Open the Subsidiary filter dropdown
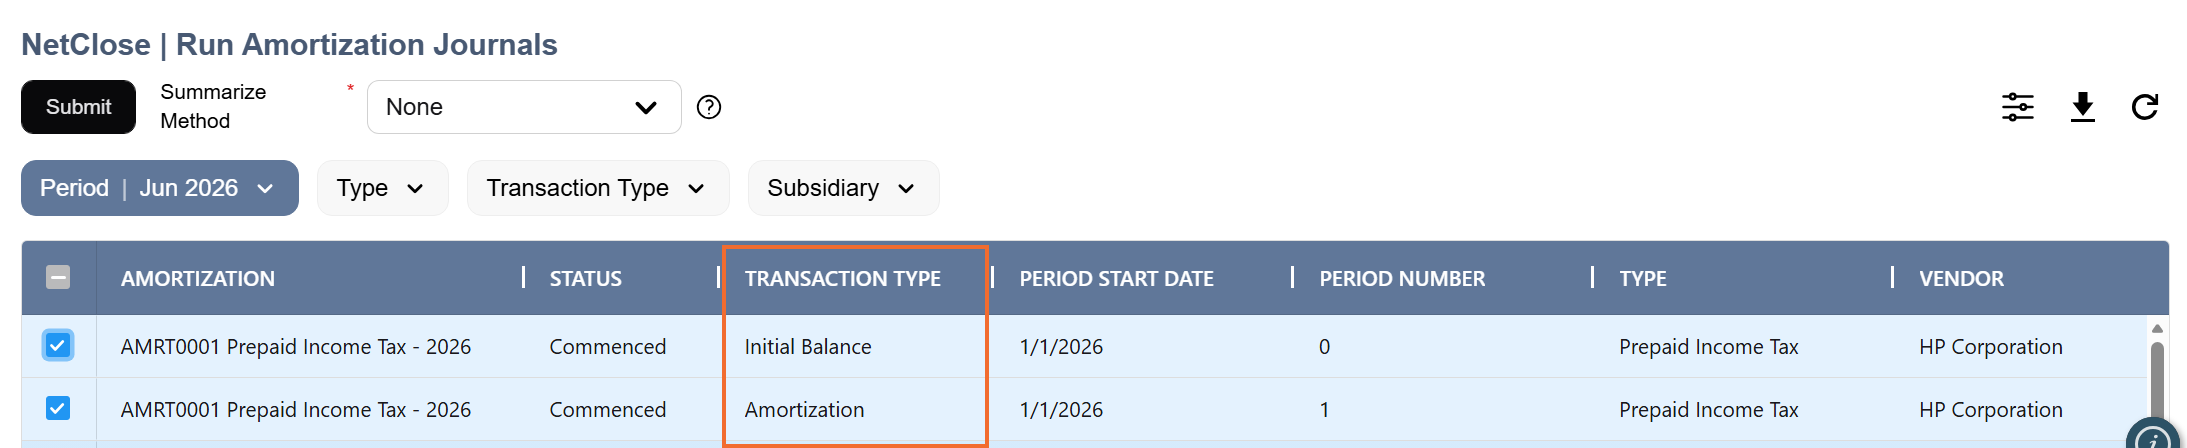Screen dimensions: 2187x448 [x=843, y=188]
